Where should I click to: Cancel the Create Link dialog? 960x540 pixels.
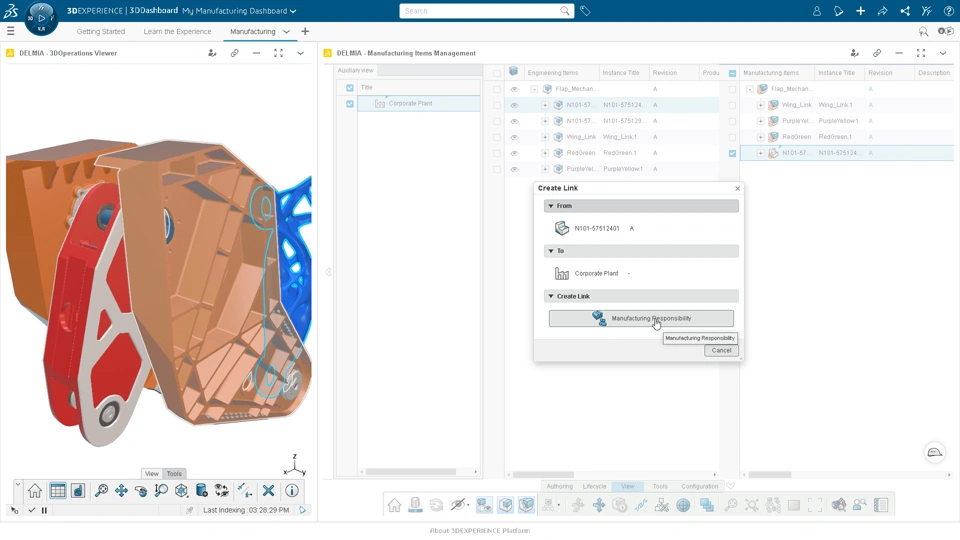click(721, 350)
